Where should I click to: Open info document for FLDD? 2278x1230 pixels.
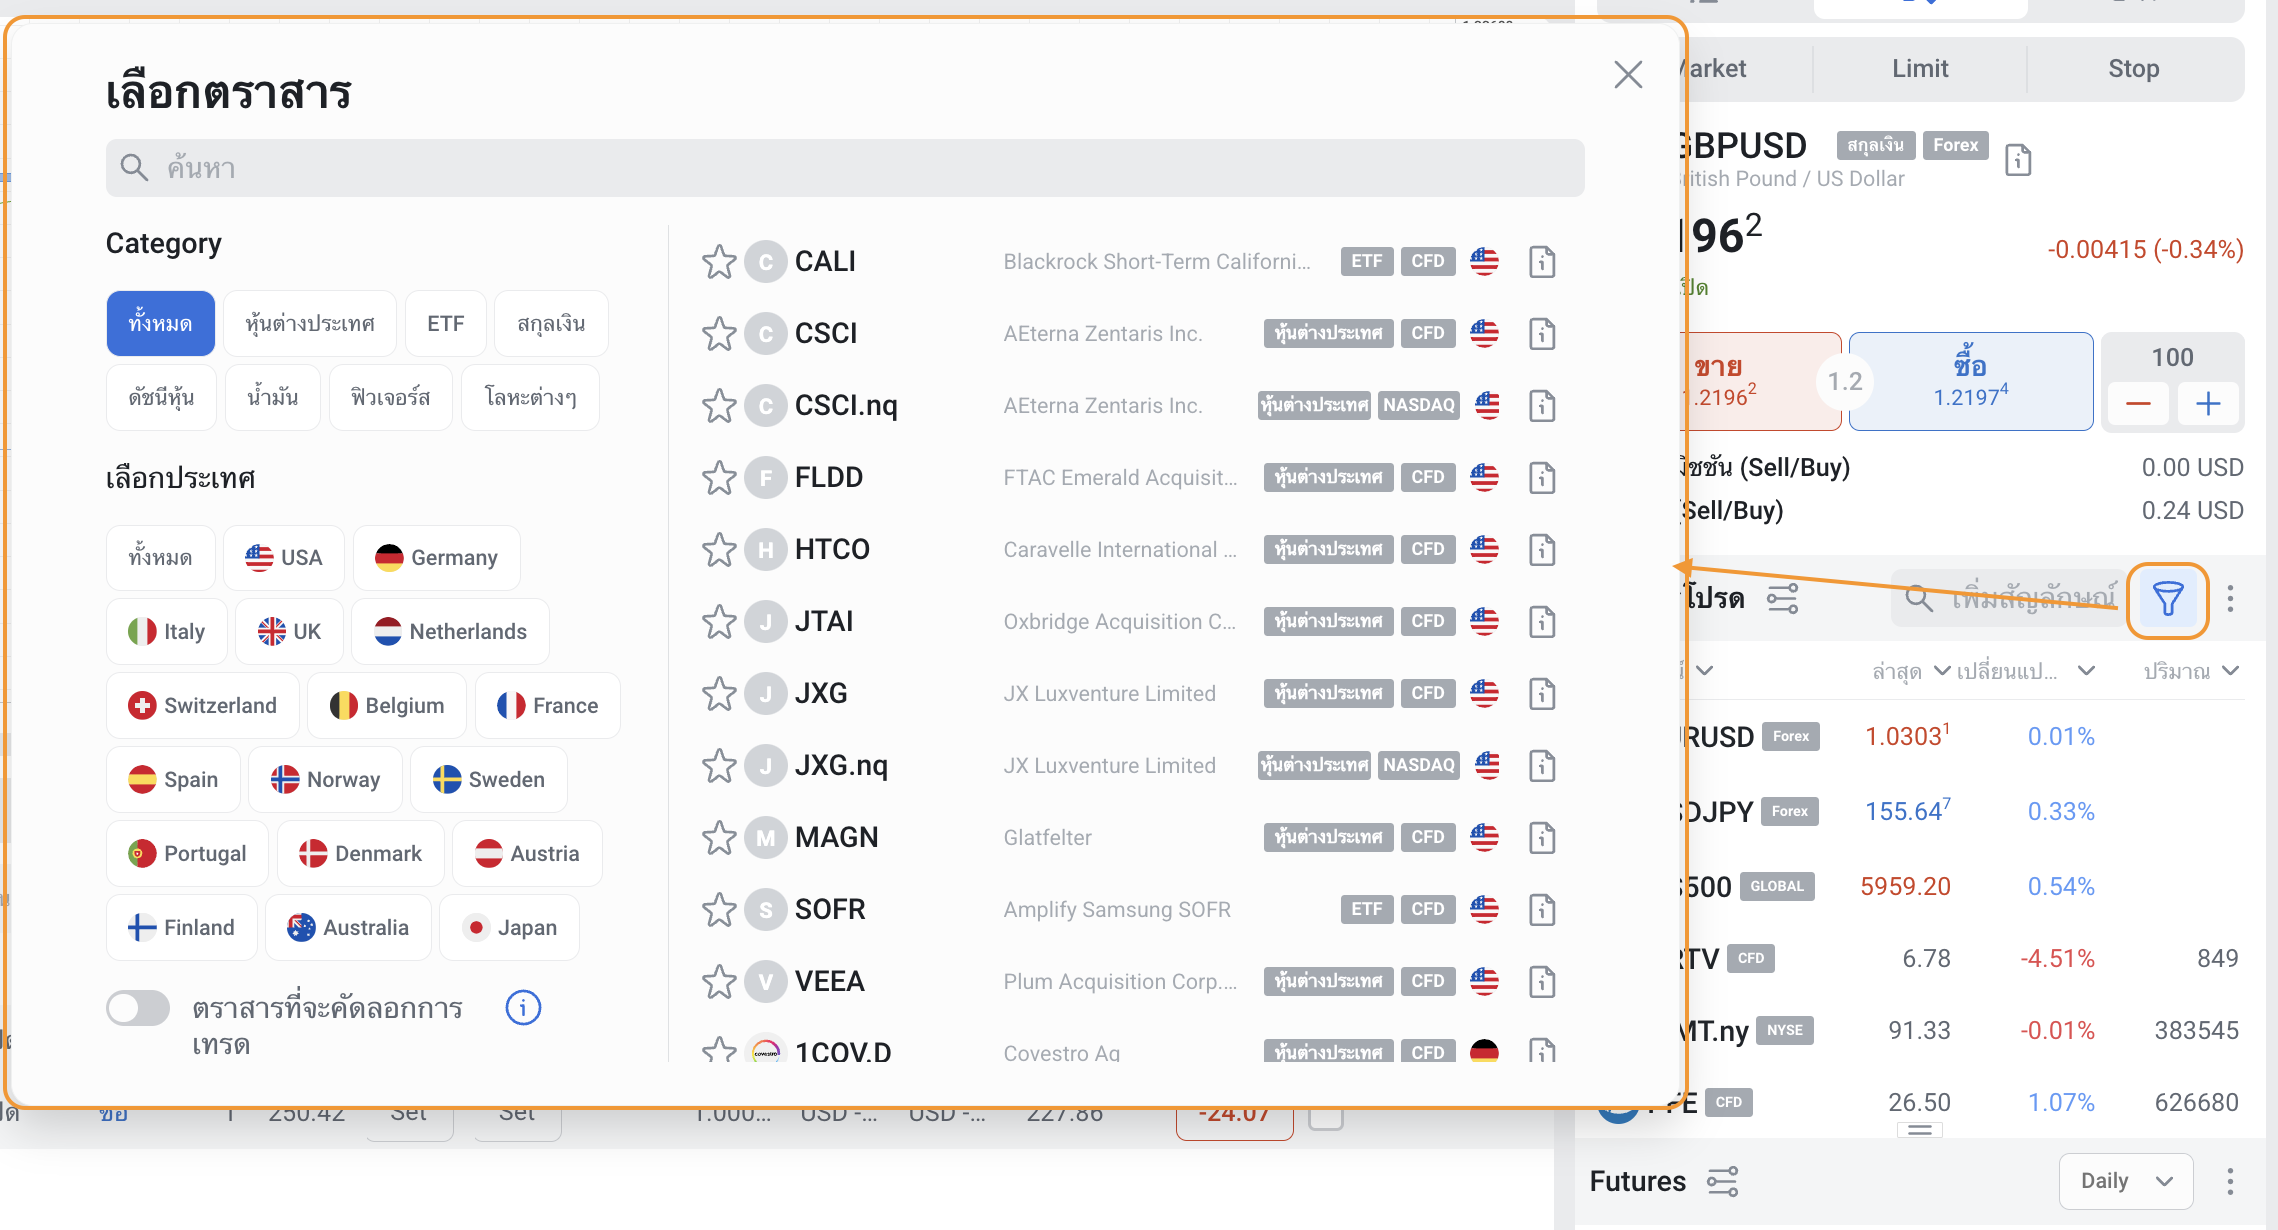point(1542,478)
